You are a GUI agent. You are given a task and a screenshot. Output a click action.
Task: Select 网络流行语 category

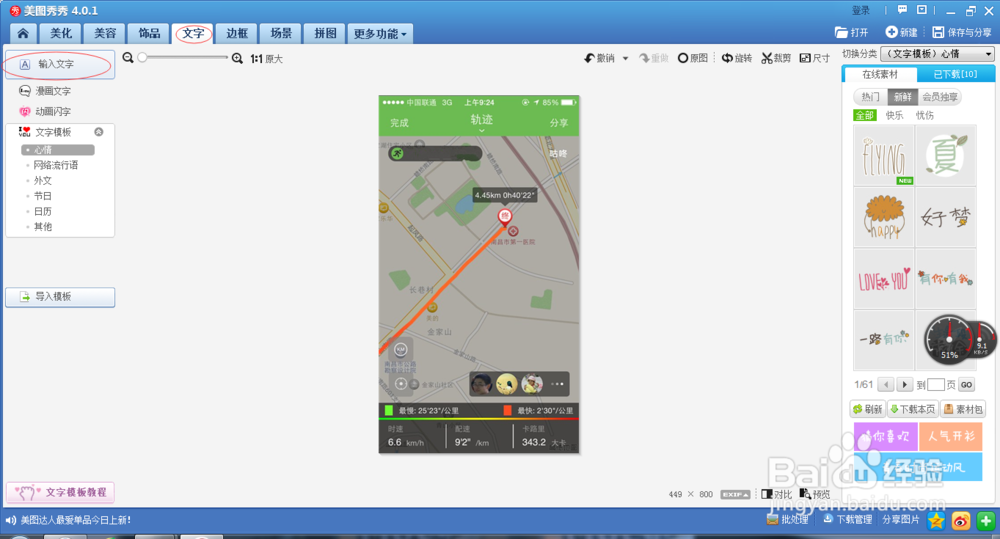tap(55, 165)
